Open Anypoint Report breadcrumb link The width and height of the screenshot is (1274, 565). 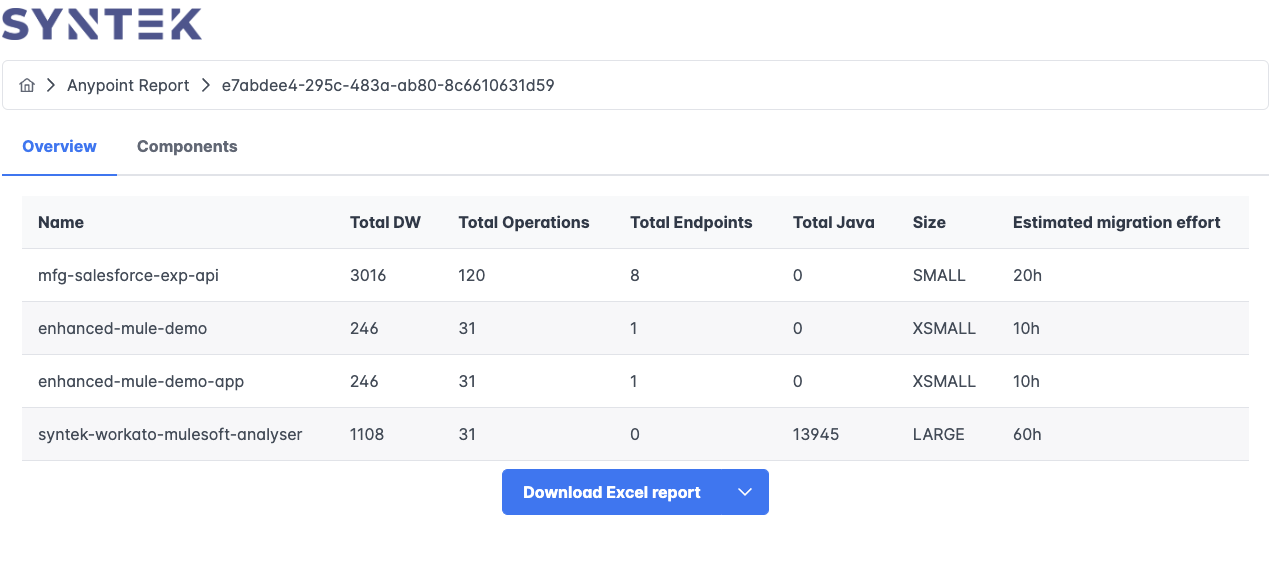(128, 86)
